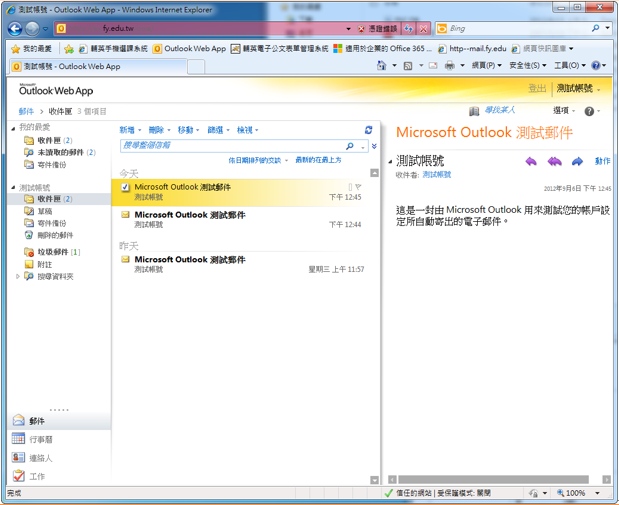Viewport: 619px width, 505px height.
Task: Open the 100% zoom level control in status bar
Action: (x=578, y=493)
